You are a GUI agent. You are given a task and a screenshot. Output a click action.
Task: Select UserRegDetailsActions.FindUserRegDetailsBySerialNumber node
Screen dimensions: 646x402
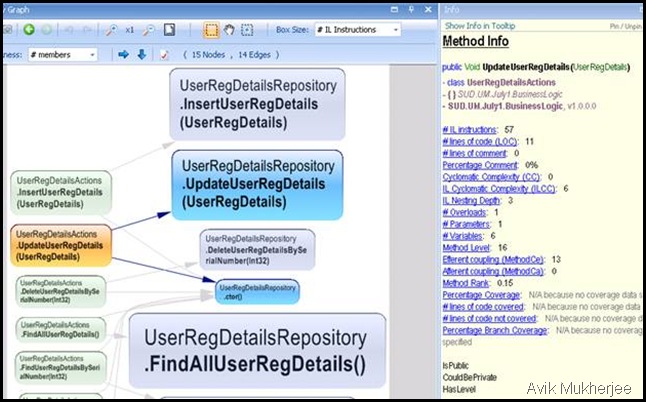pyautogui.click(x=61, y=367)
